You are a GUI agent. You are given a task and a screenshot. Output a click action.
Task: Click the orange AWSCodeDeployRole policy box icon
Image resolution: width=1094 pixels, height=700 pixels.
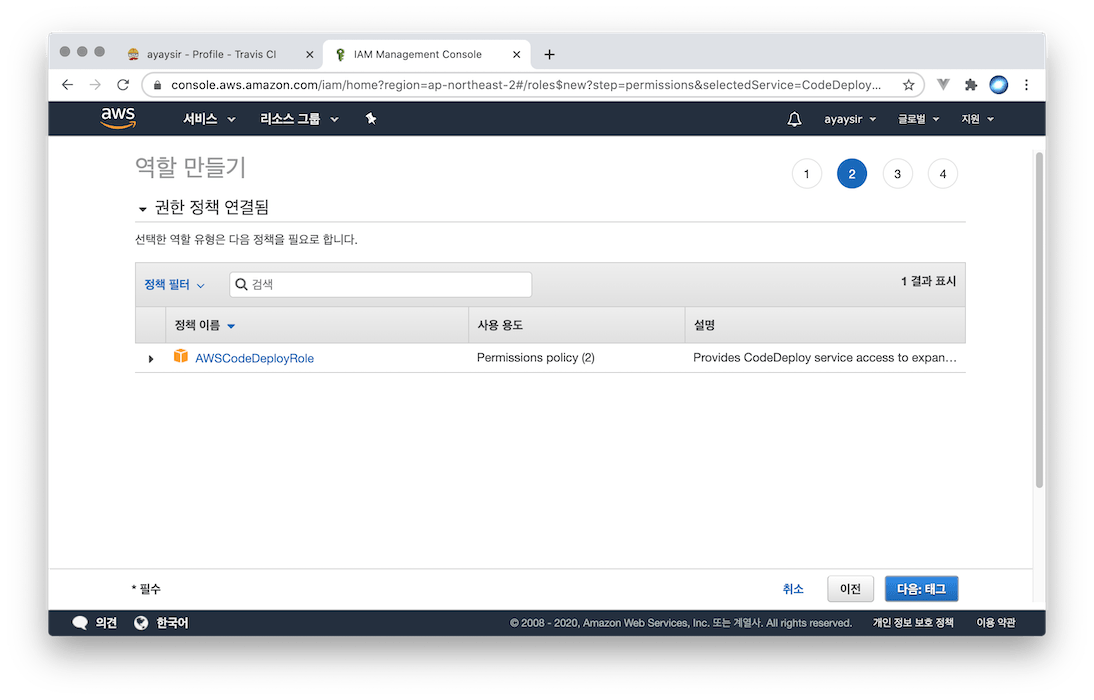(181, 357)
